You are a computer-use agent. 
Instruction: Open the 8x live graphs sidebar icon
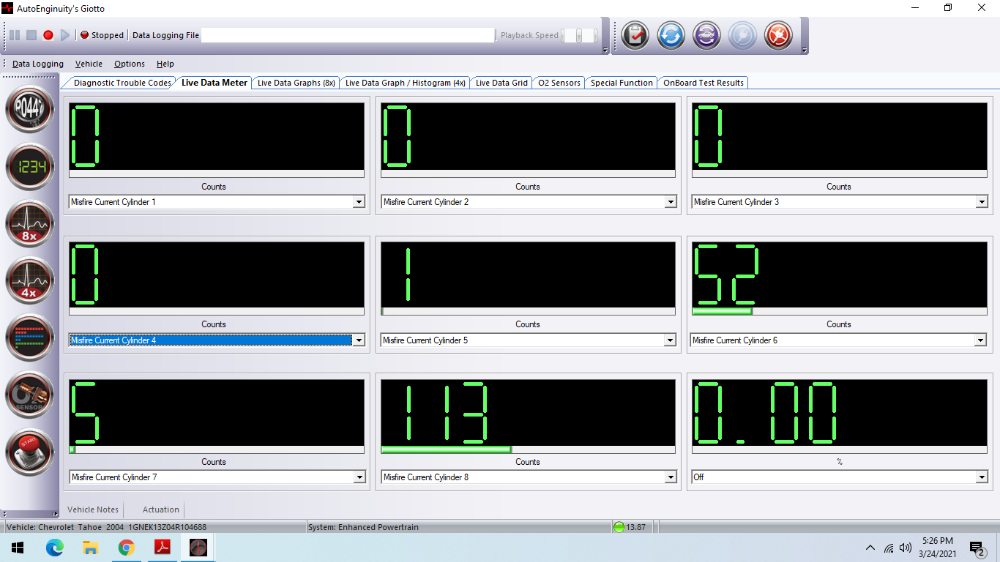[31, 225]
